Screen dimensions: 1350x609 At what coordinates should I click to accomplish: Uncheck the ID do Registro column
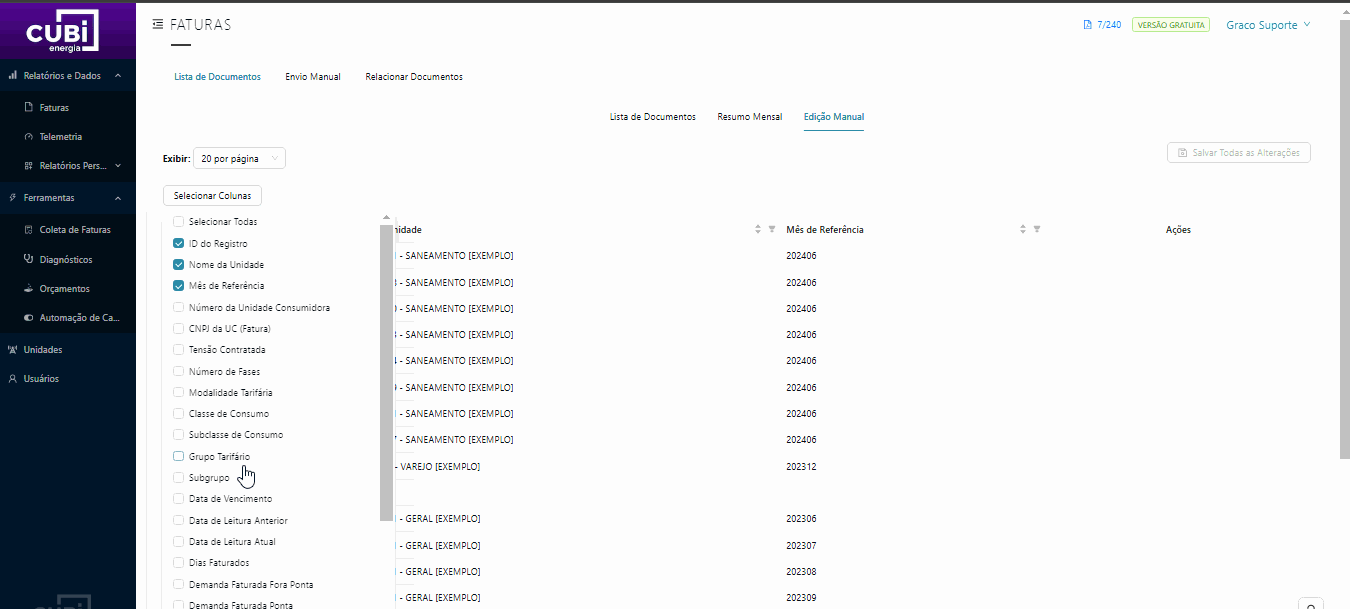[178, 244]
